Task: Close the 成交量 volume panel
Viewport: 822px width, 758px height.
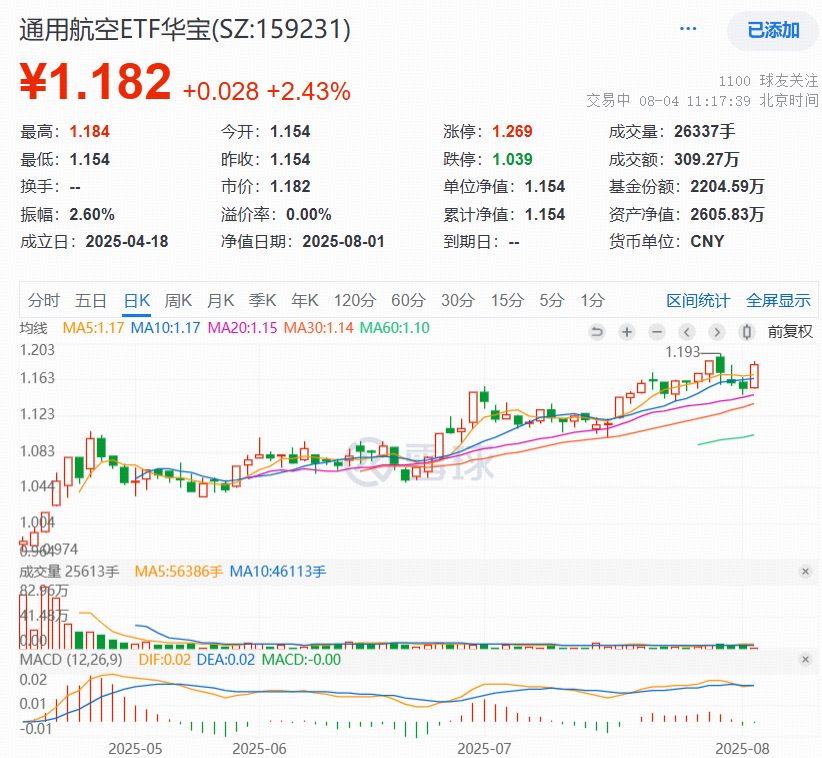Action: click(806, 571)
